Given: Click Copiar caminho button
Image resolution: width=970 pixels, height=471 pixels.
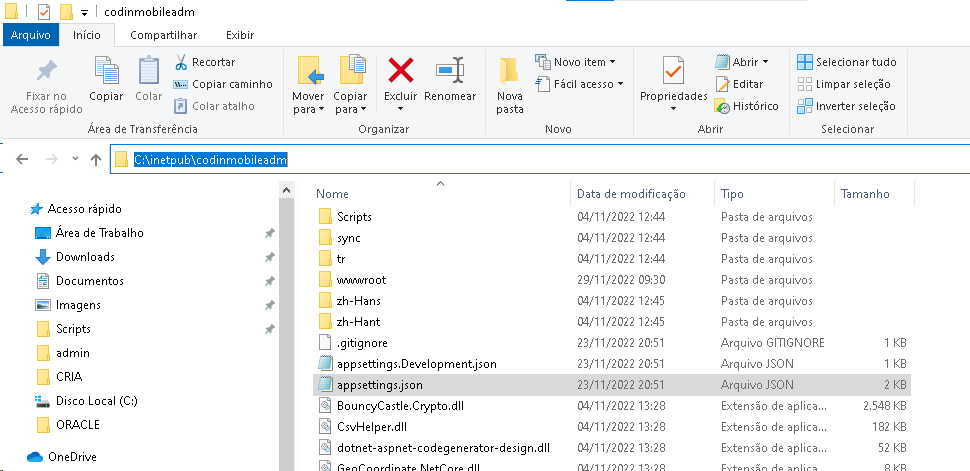Looking at the screenshot, I should [x=223, y=84].
